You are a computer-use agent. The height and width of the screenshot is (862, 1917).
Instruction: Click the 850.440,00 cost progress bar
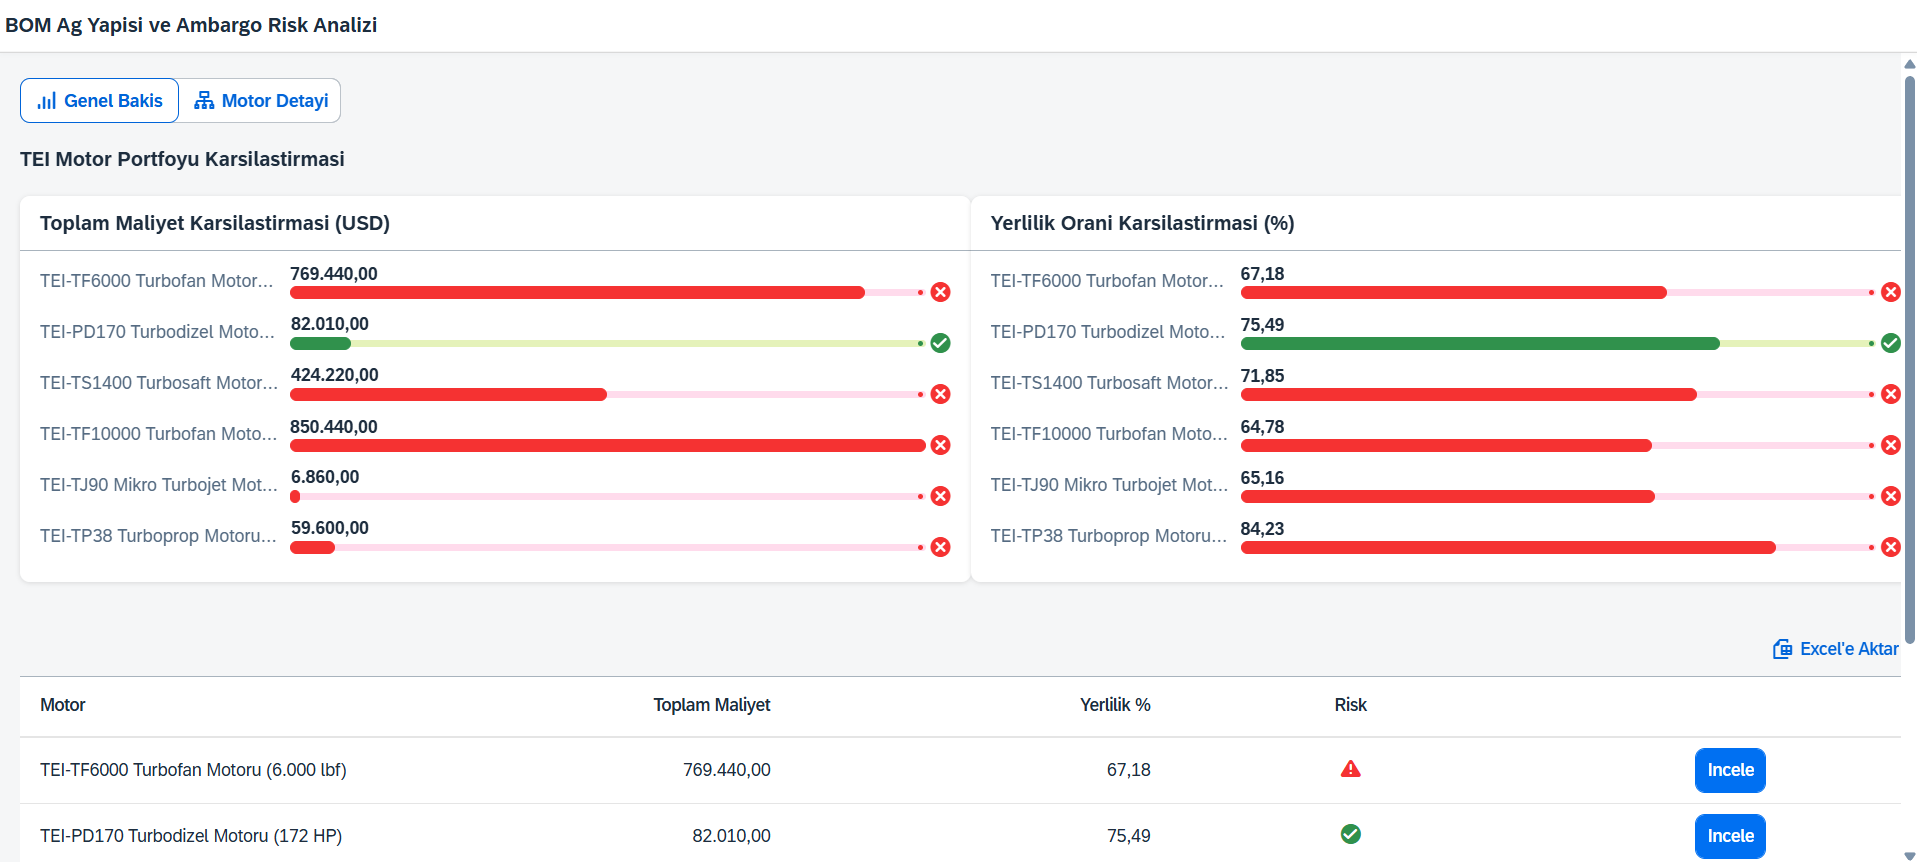click(x=607, y=445)
